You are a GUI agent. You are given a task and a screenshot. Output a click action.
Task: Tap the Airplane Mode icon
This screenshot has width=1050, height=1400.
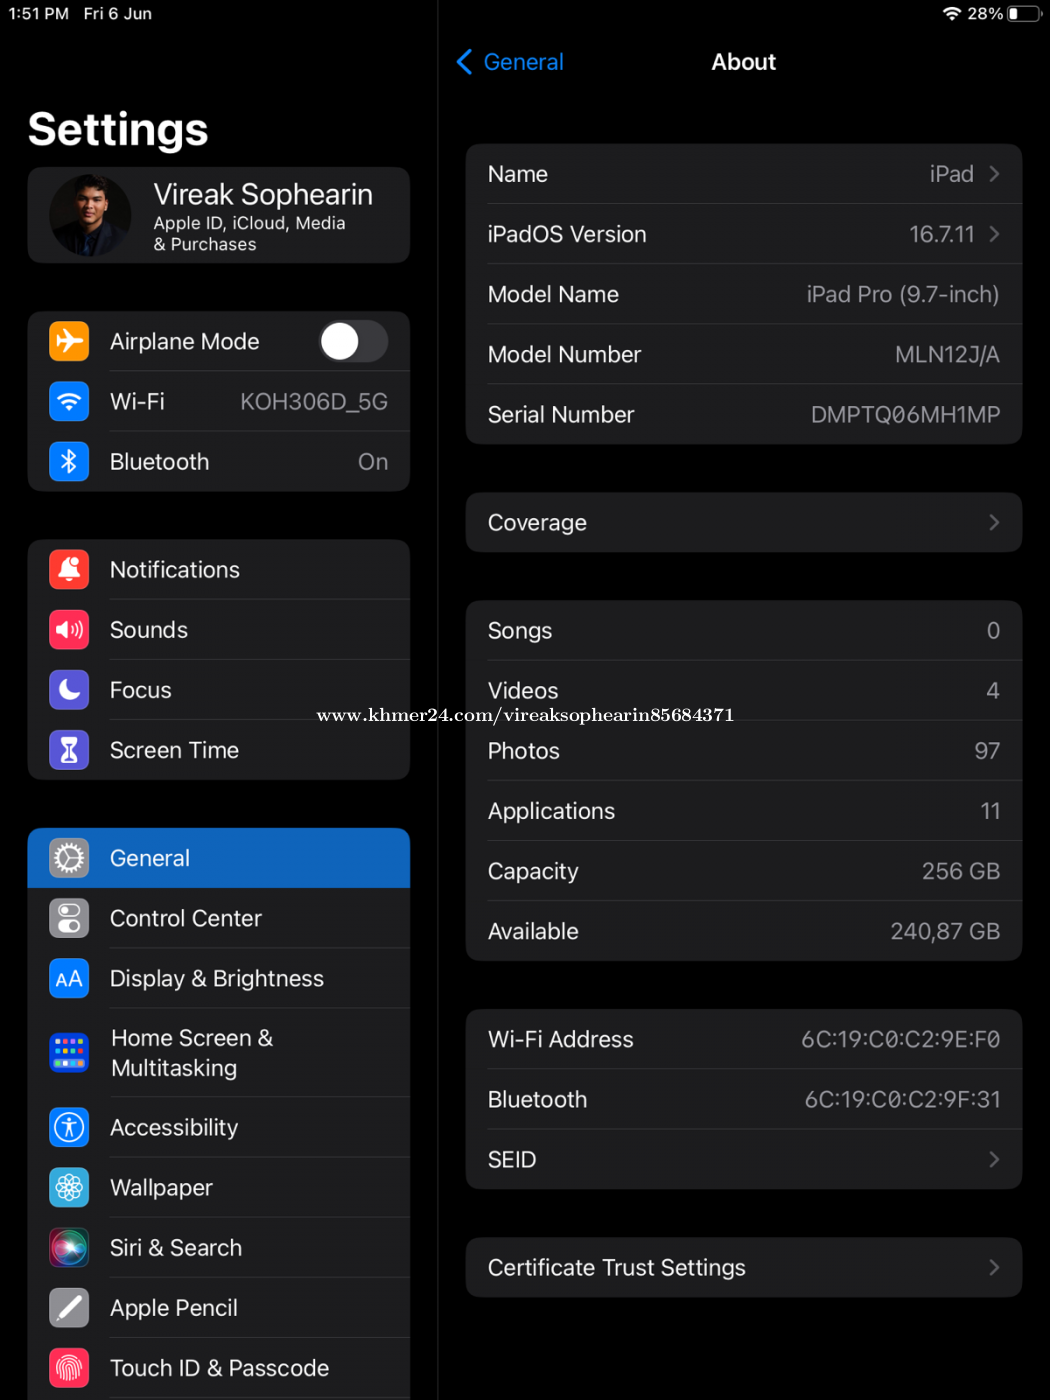tap(69, 341)
